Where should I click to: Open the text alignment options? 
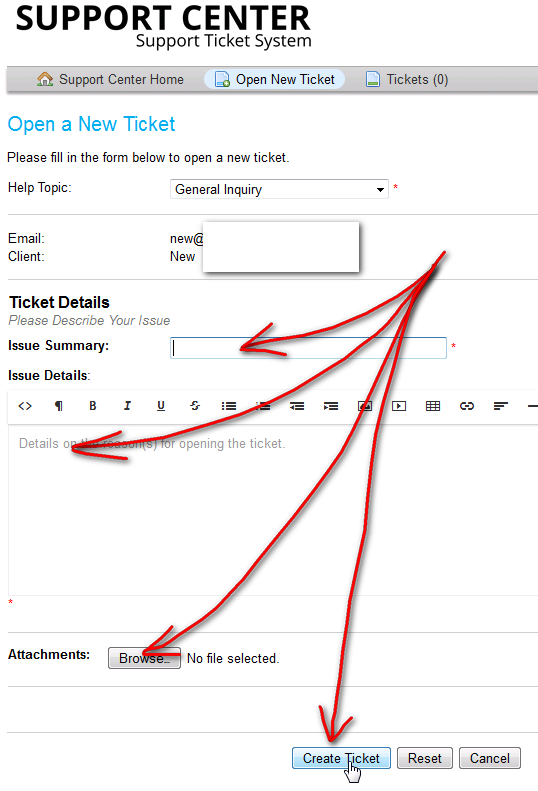pos(501,406)
